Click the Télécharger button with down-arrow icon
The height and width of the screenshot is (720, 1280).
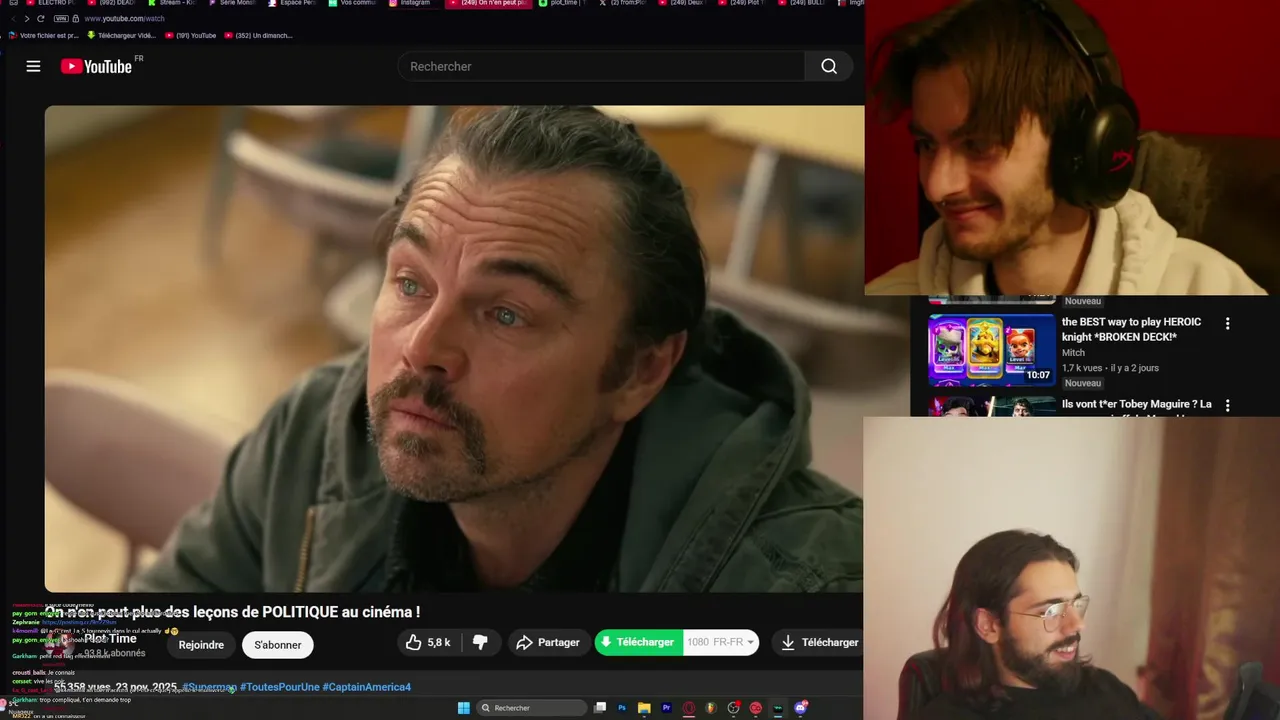818,642
